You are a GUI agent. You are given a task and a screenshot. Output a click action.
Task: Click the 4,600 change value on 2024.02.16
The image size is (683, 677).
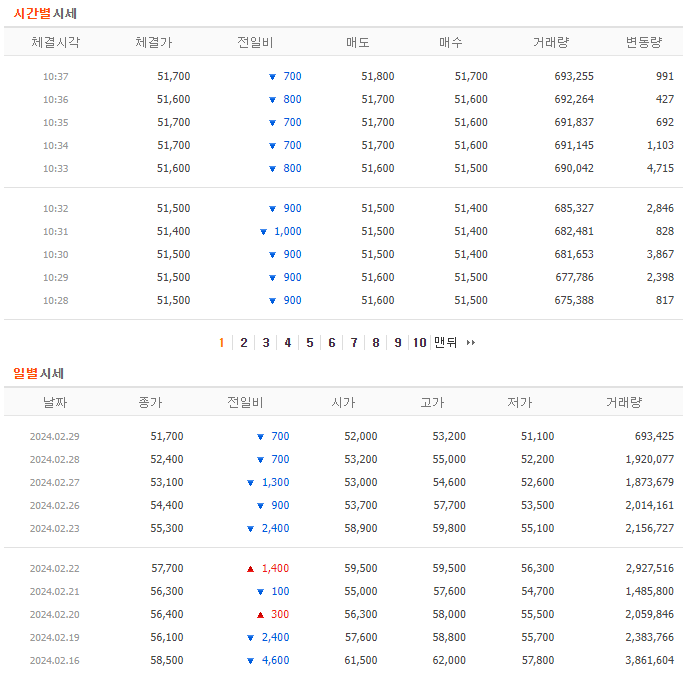tap(275, 660)
